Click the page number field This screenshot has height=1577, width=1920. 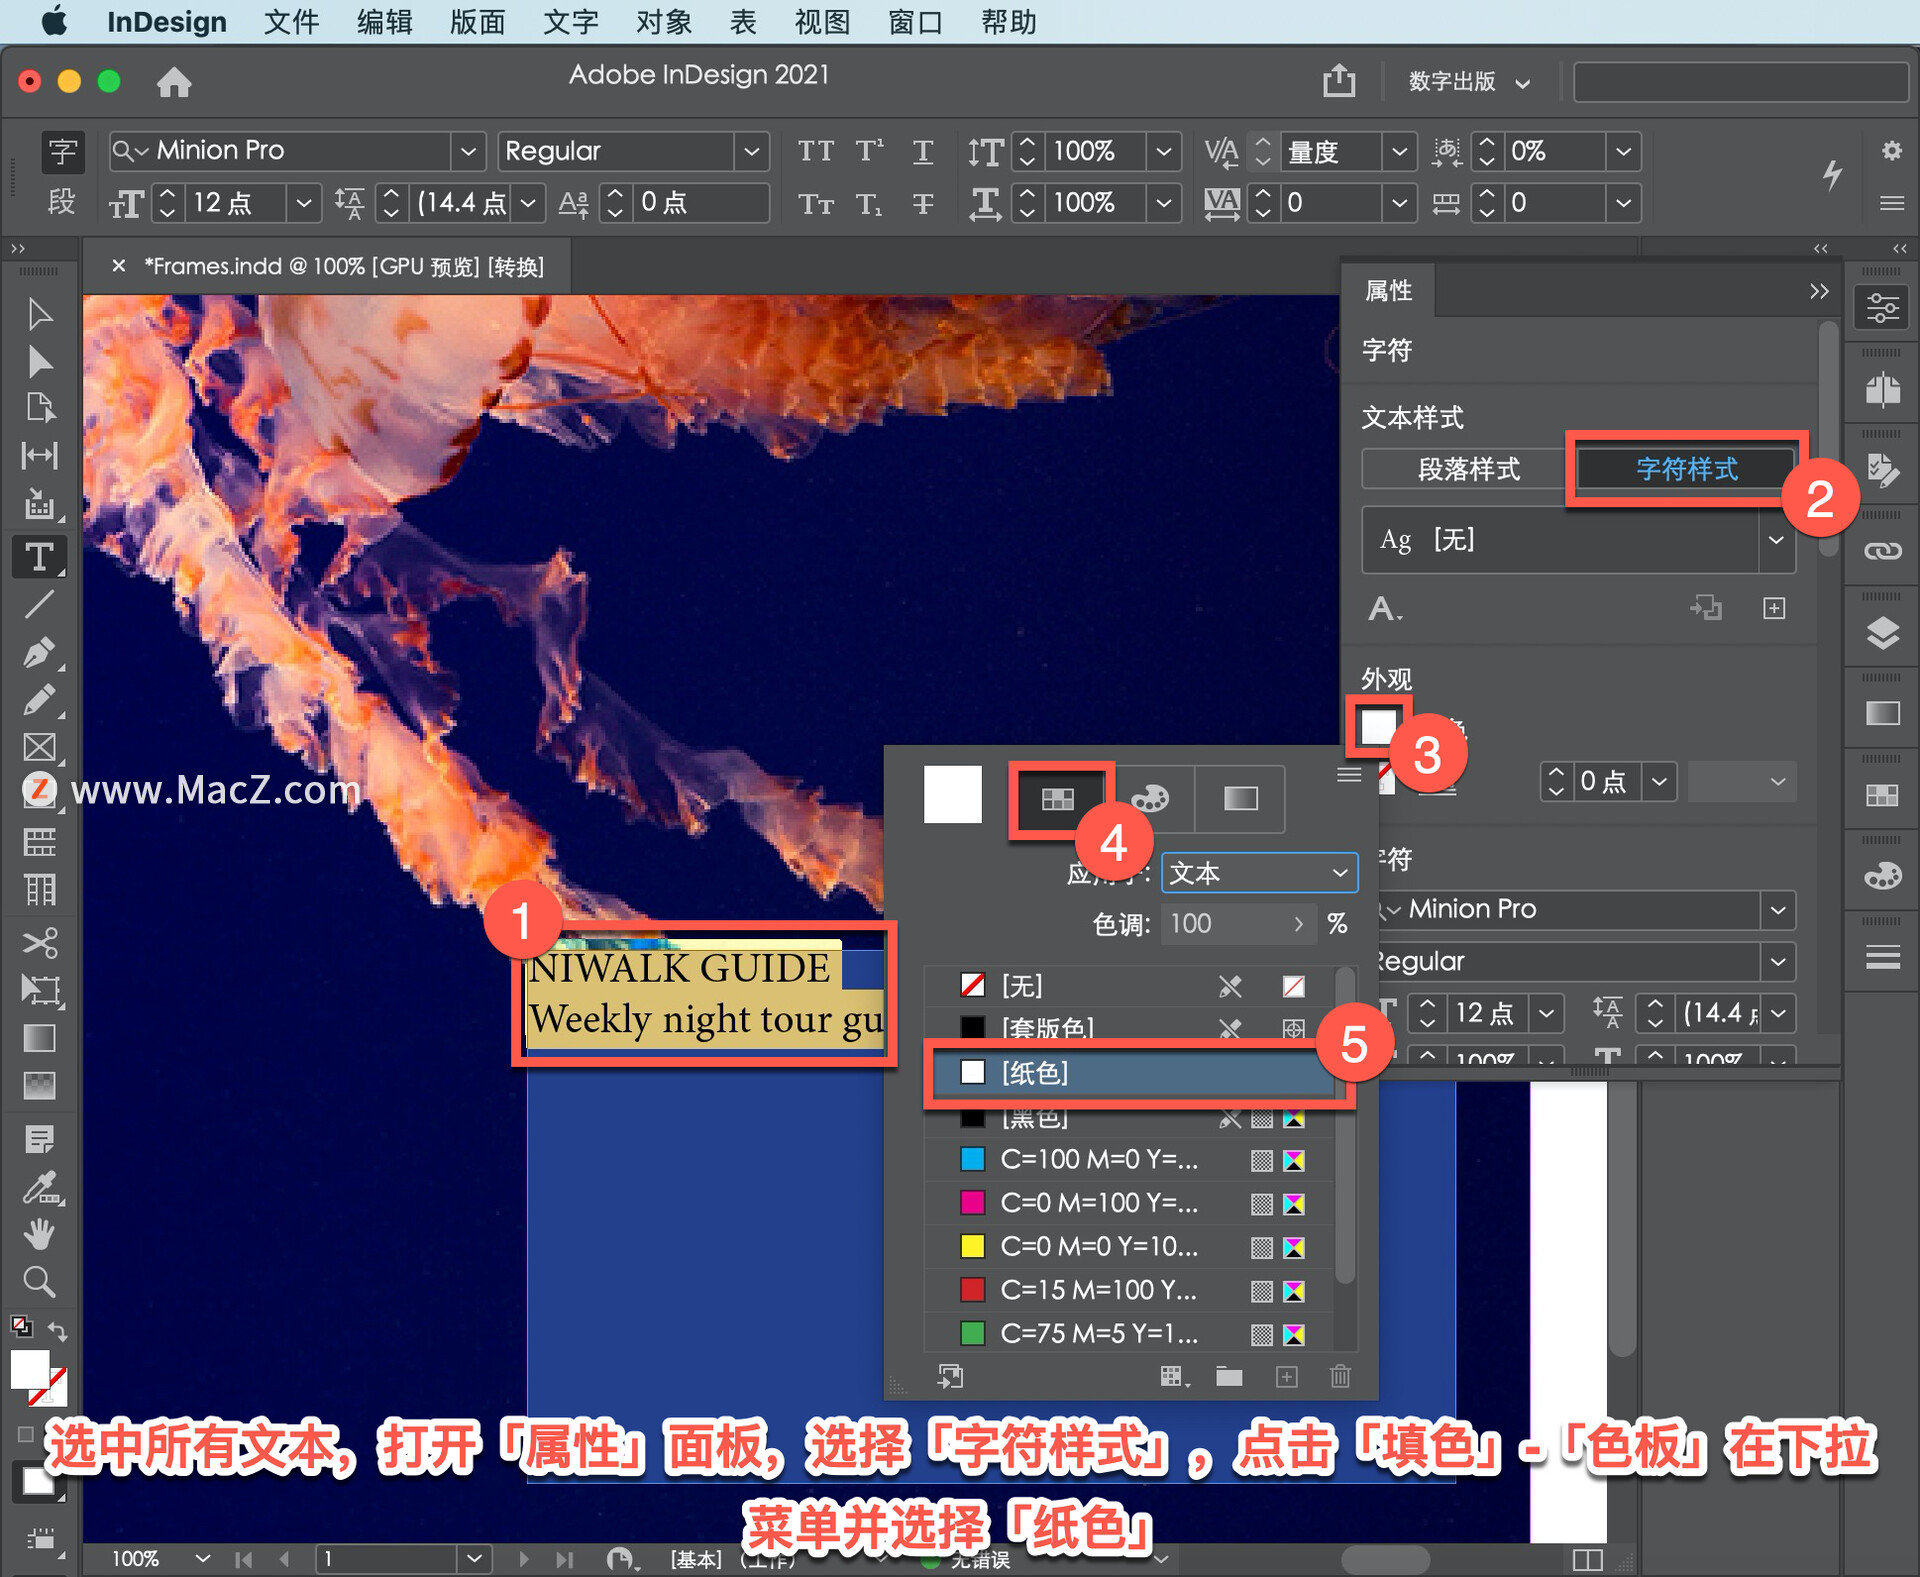point(388,1558)
